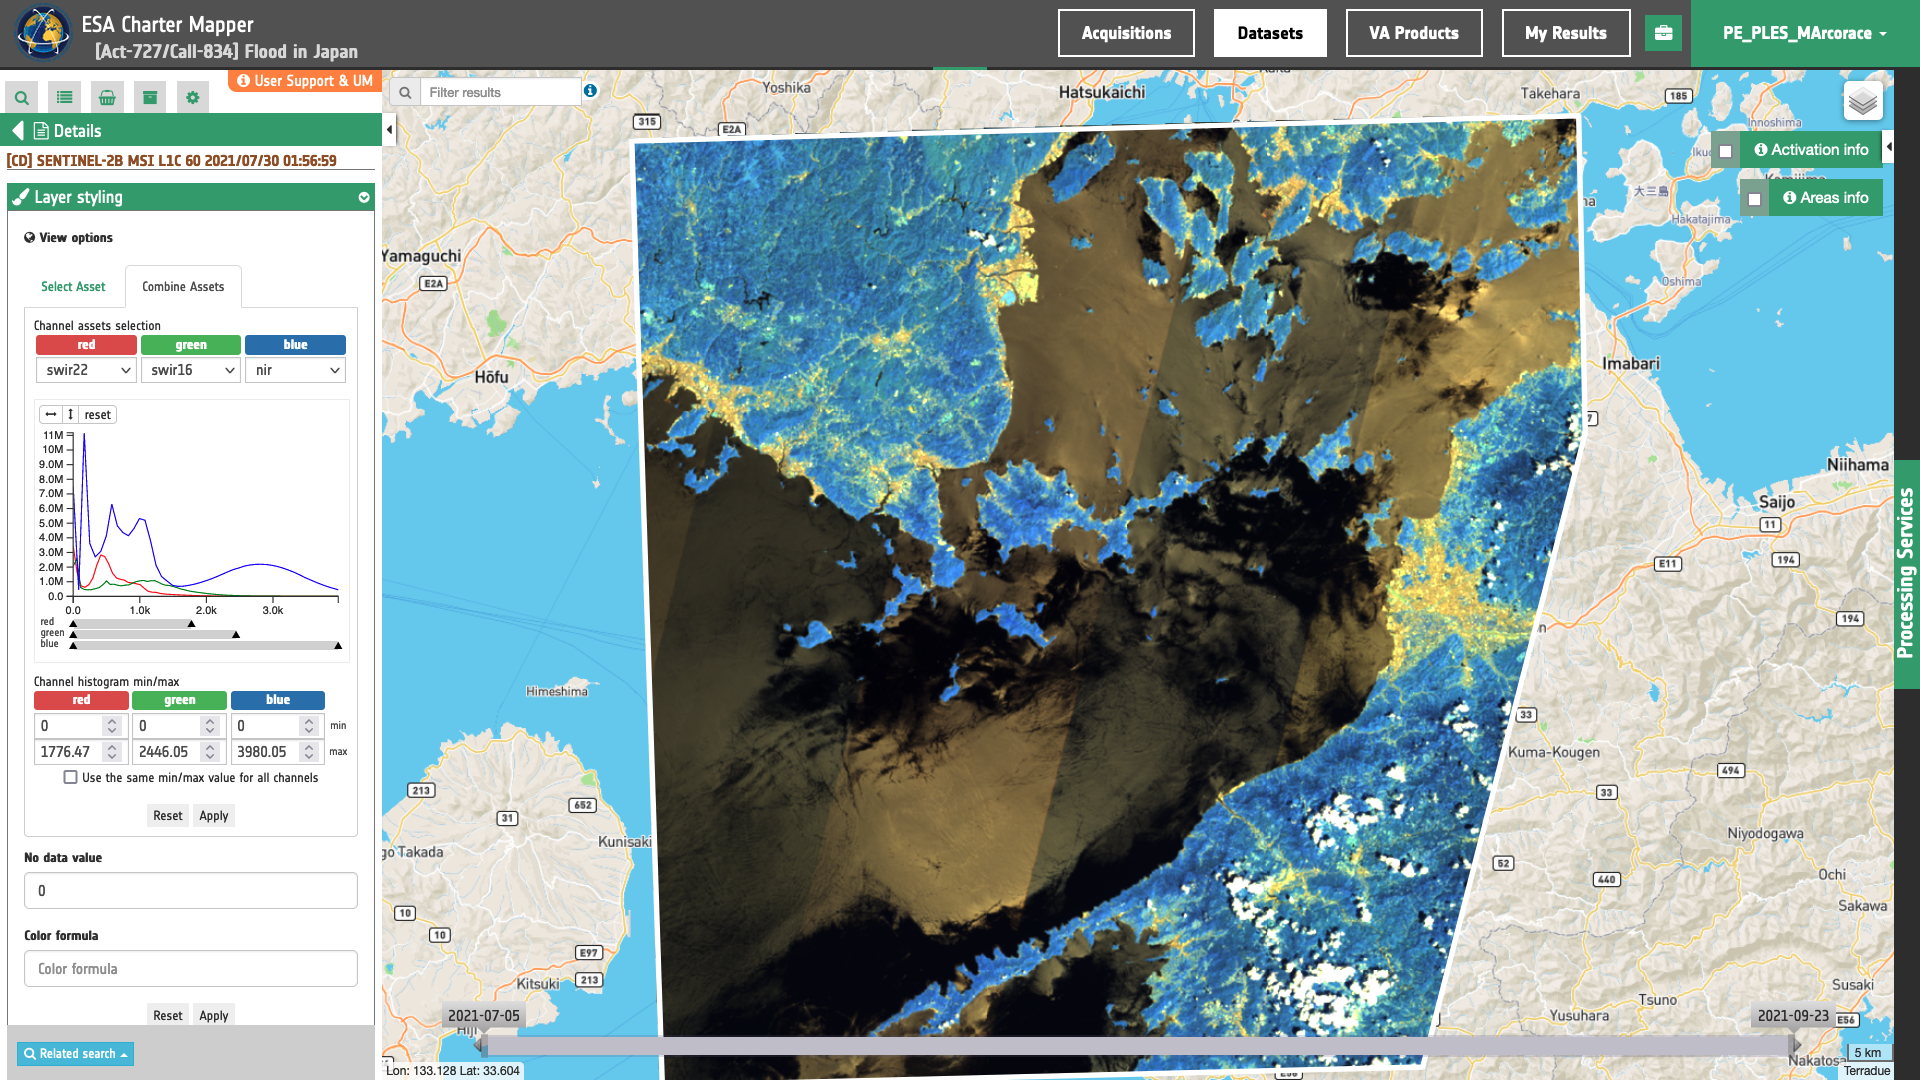Open the User Support & UM link
Screen dimensions: 1920x1080
pyautogui.click(x=305, y=81)
